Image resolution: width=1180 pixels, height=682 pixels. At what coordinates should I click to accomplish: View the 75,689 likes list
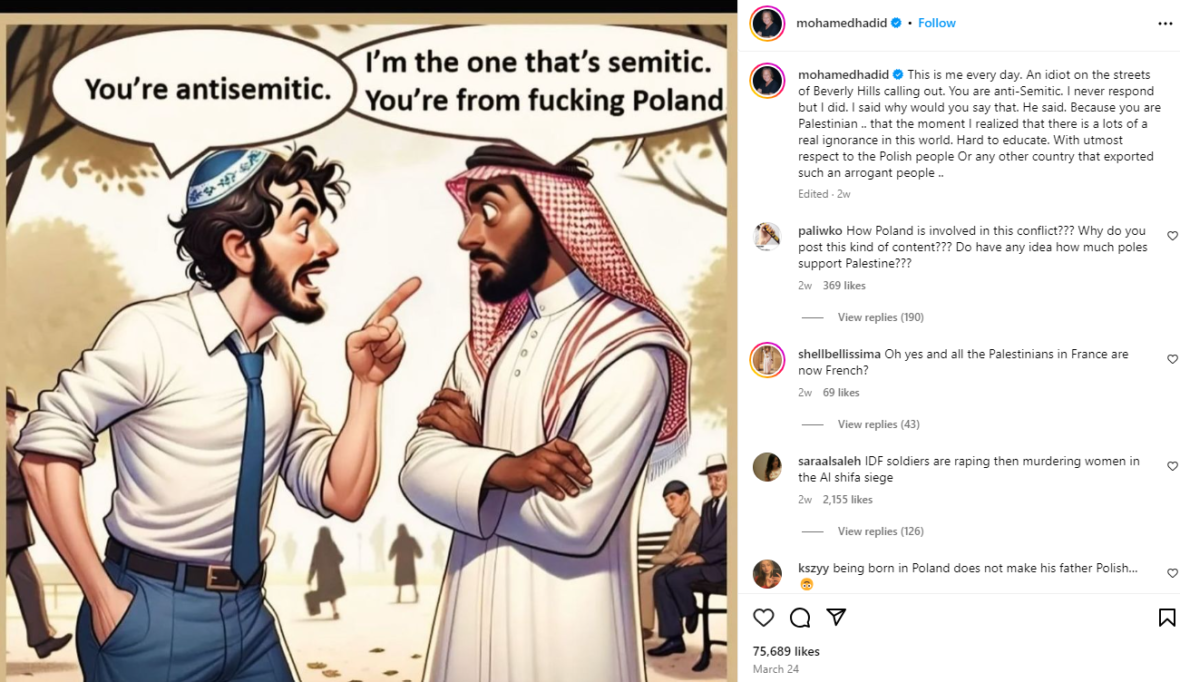[x=786, y=651]
